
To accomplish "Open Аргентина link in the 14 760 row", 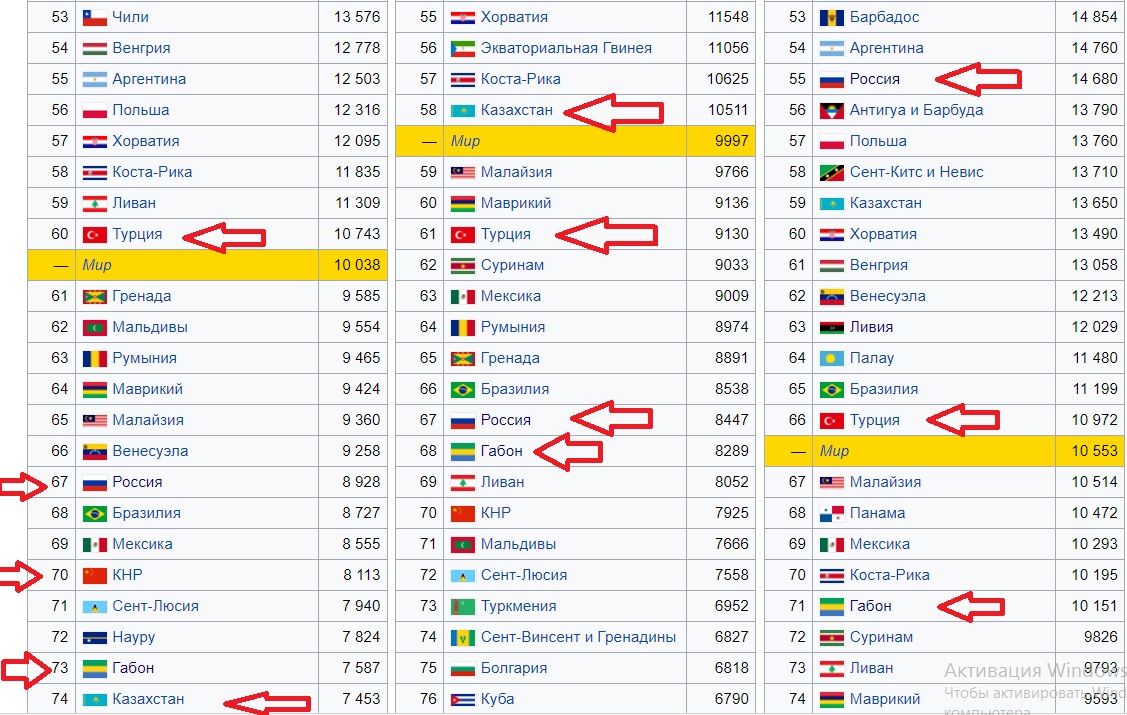I will click(887, 48).
